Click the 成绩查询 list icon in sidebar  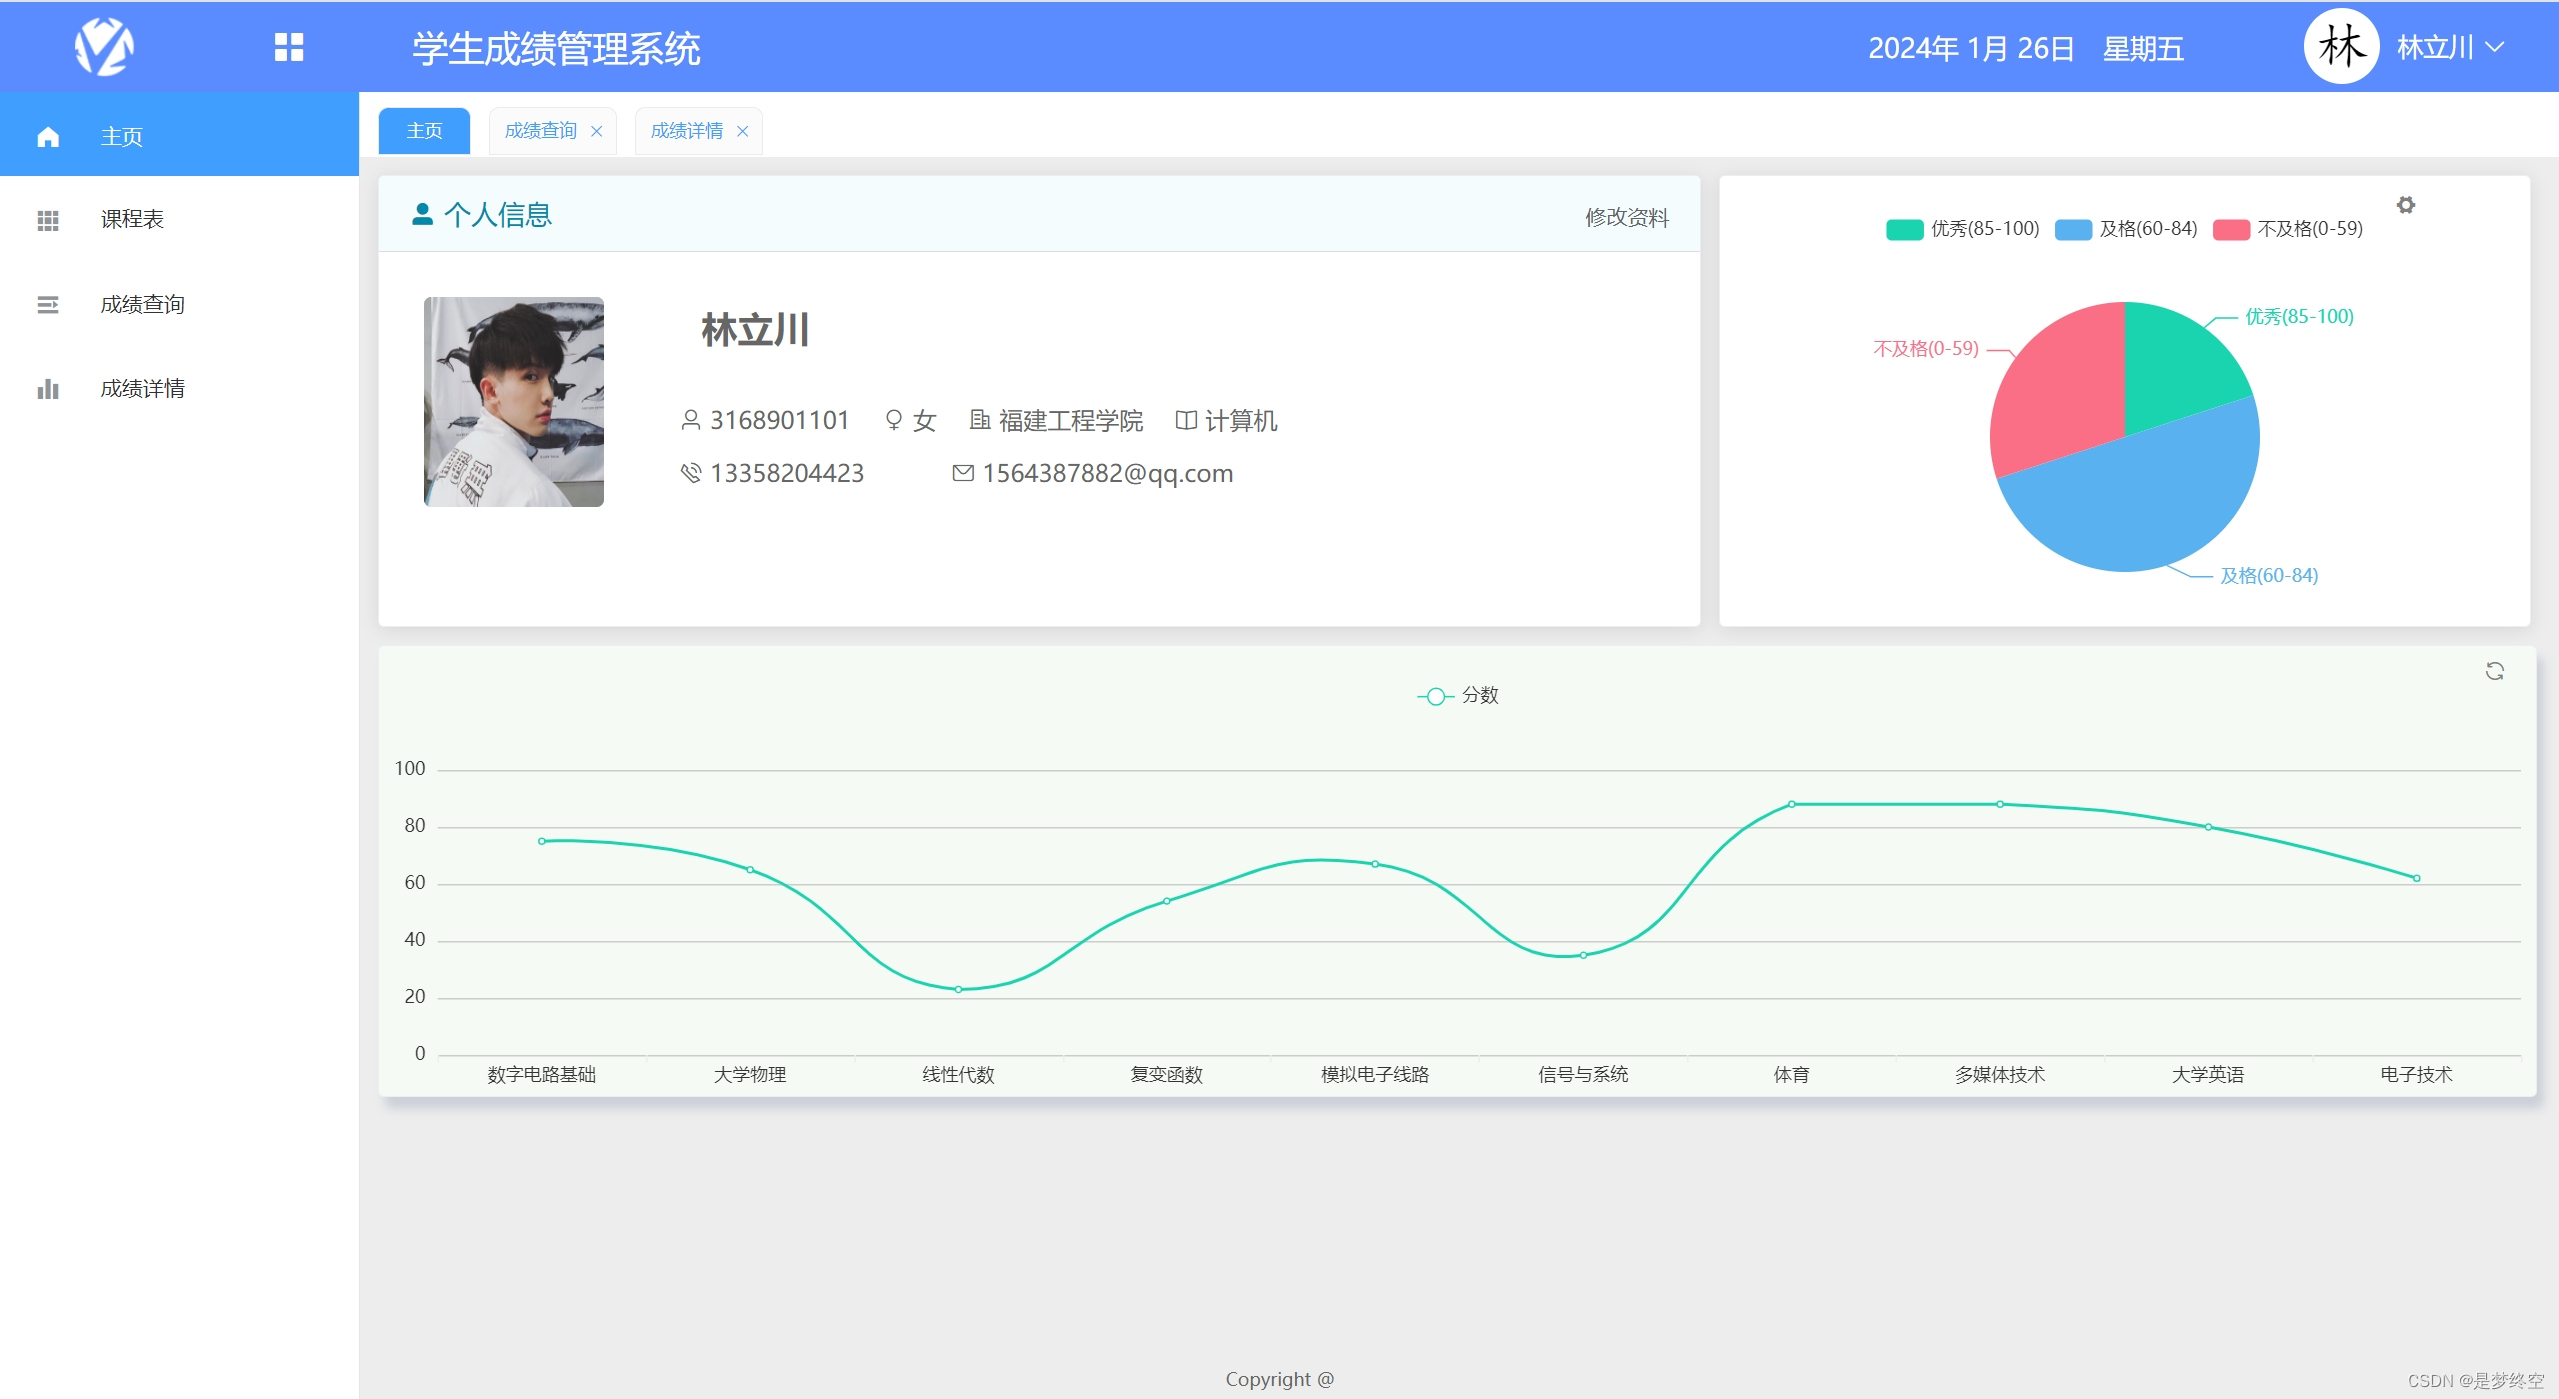click(48, 305)
